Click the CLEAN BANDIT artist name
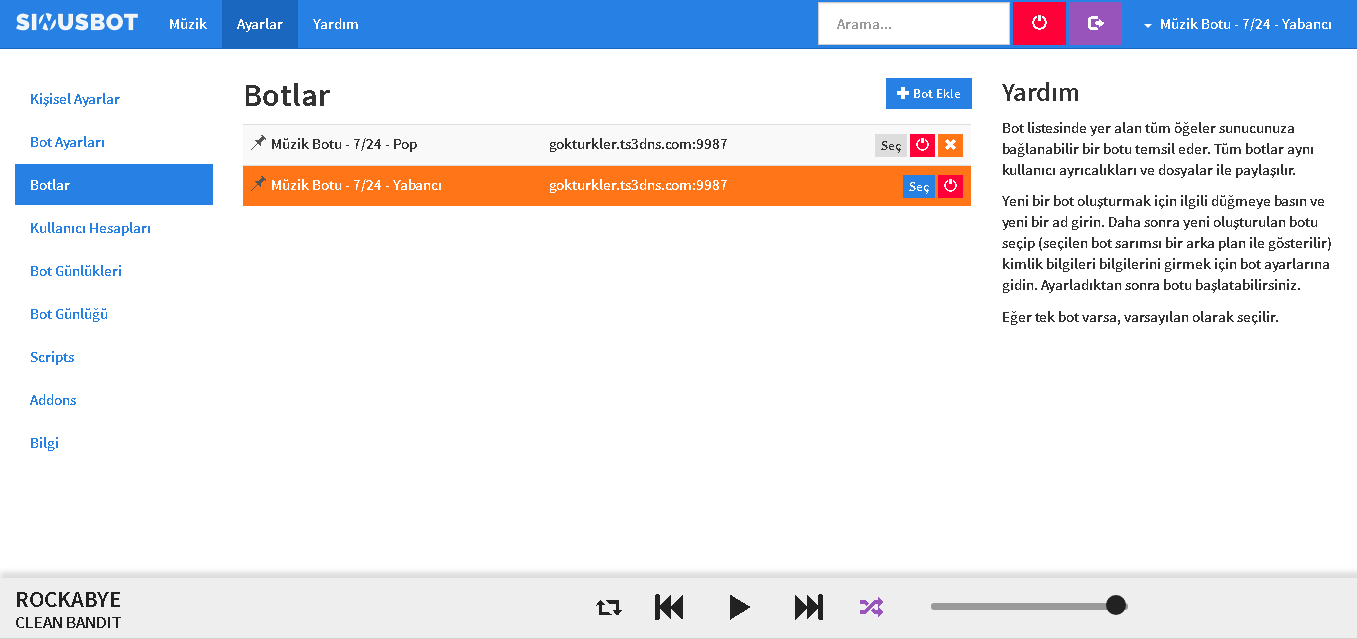 [x=68, y=623]
